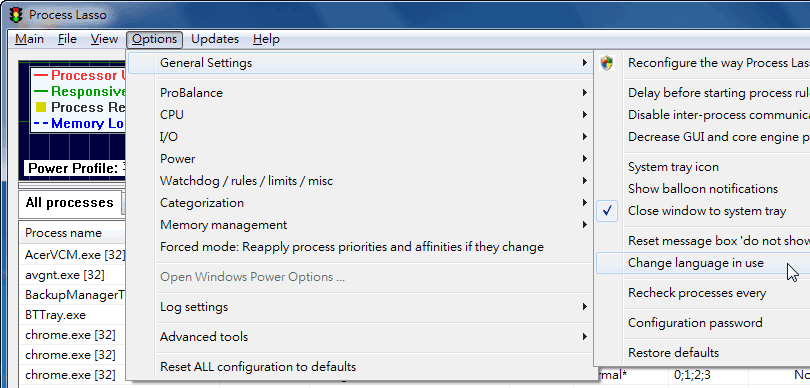The image size is (810, 388).
Task: Open the Updates menu
Action: tap(215, 39)
